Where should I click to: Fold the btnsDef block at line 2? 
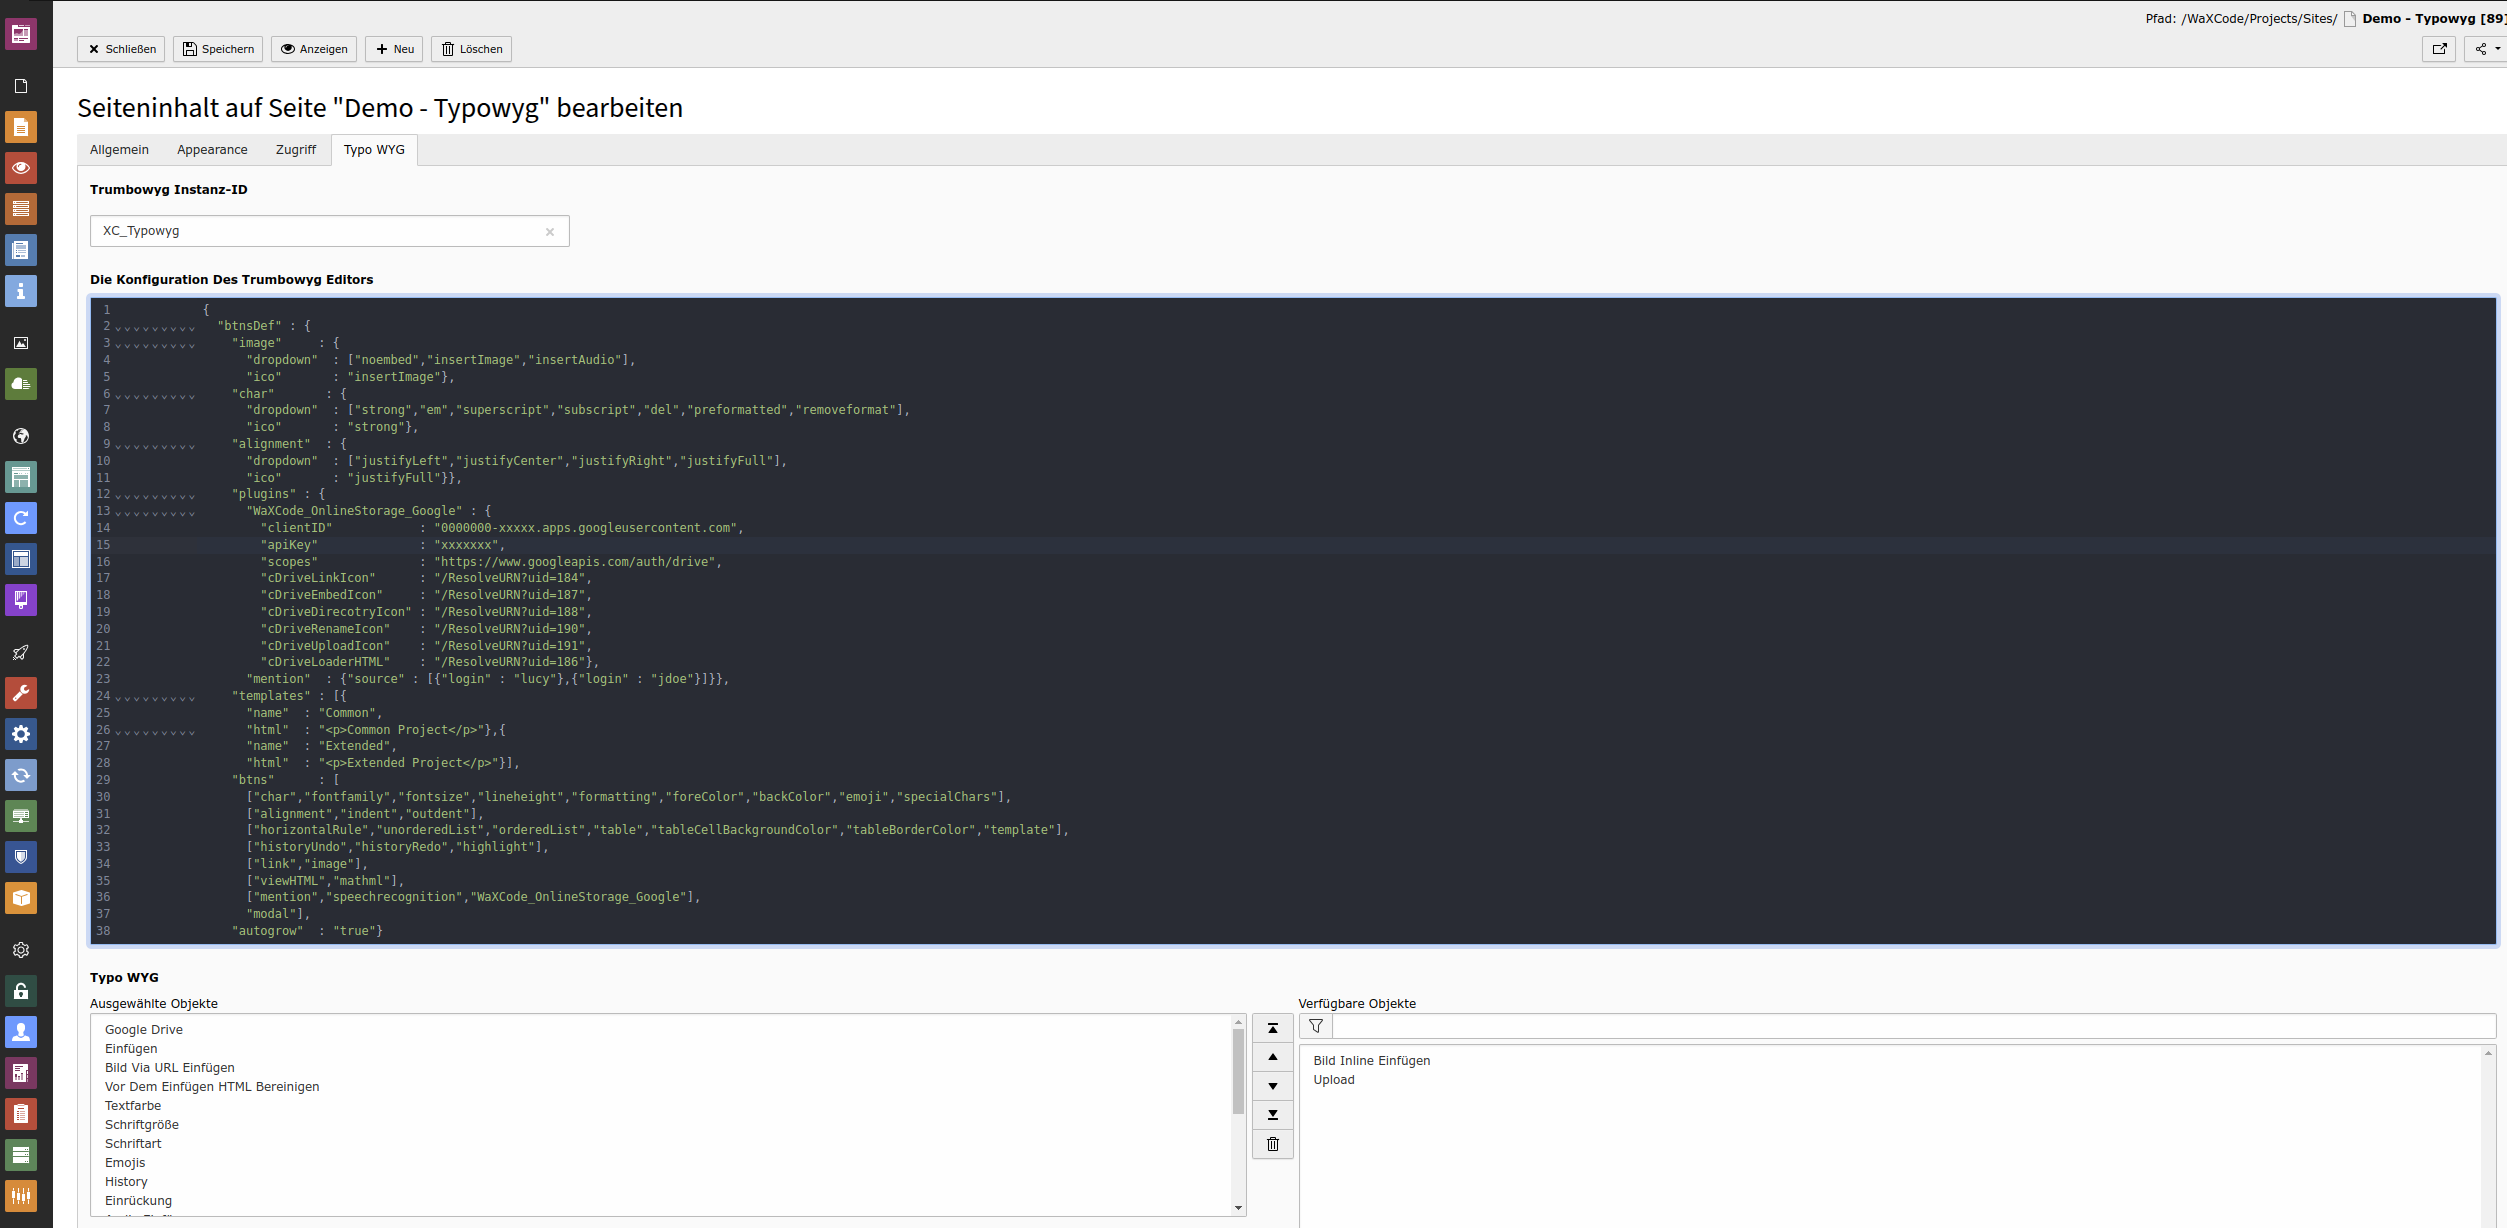155,327
